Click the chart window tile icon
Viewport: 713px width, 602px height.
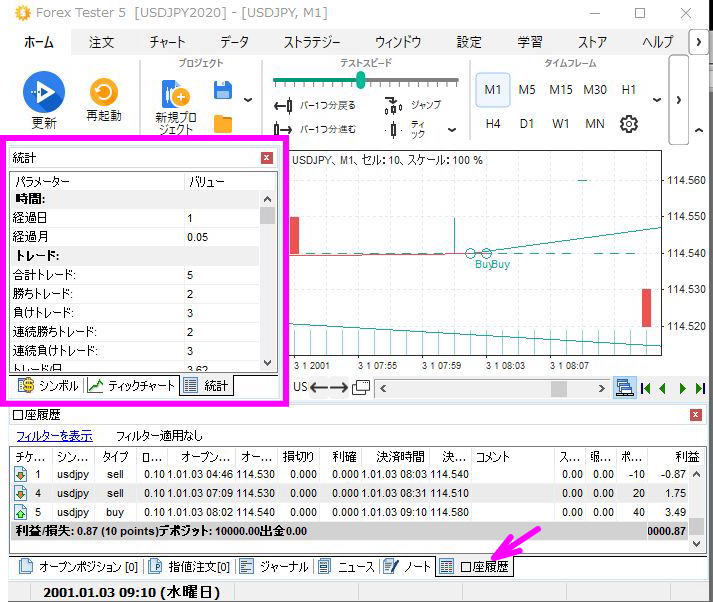pos(361,387)
